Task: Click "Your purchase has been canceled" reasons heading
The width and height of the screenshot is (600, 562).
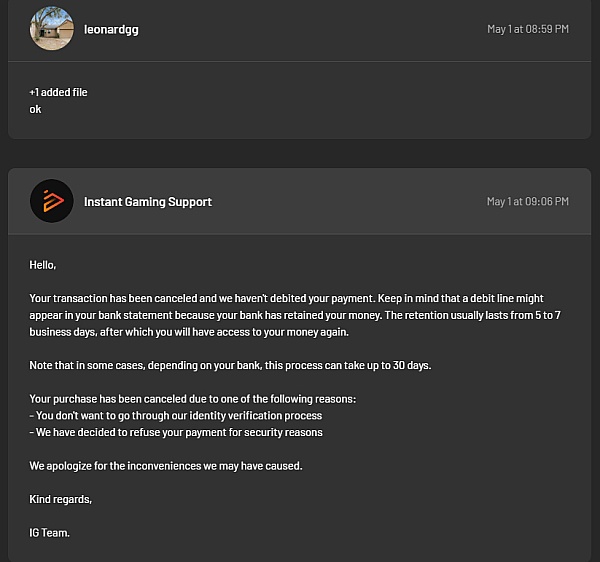Action: pyautogui.click(x=192, y=399)
